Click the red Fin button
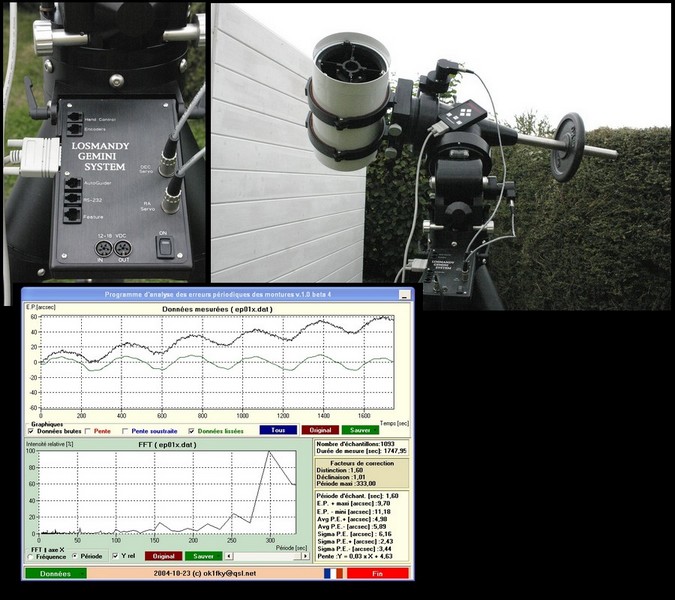This screenshot has height=600, width=675. [378, 574]
